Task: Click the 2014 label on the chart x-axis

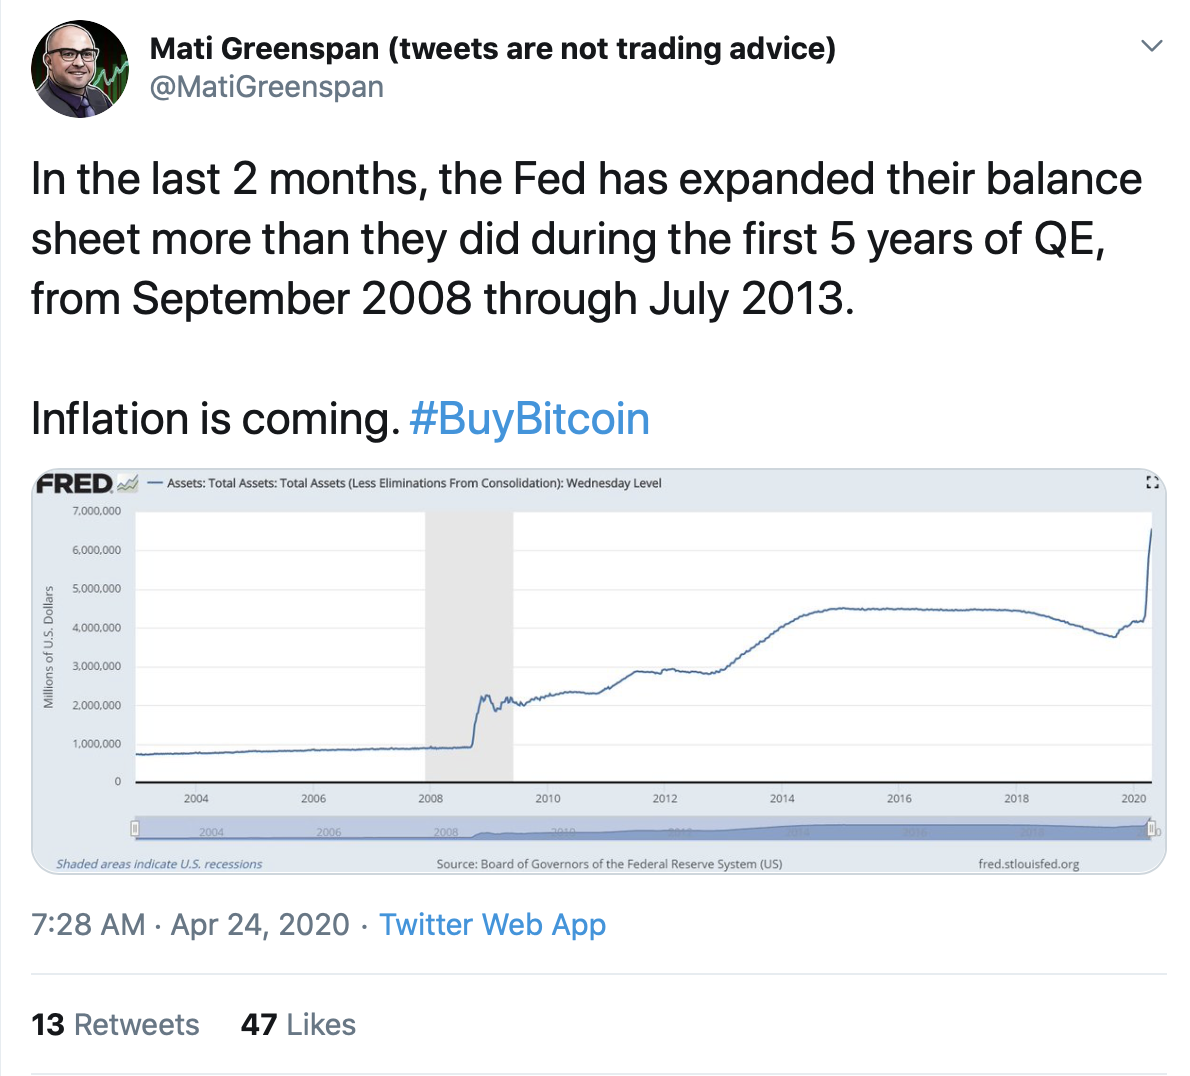Action: 782,799
